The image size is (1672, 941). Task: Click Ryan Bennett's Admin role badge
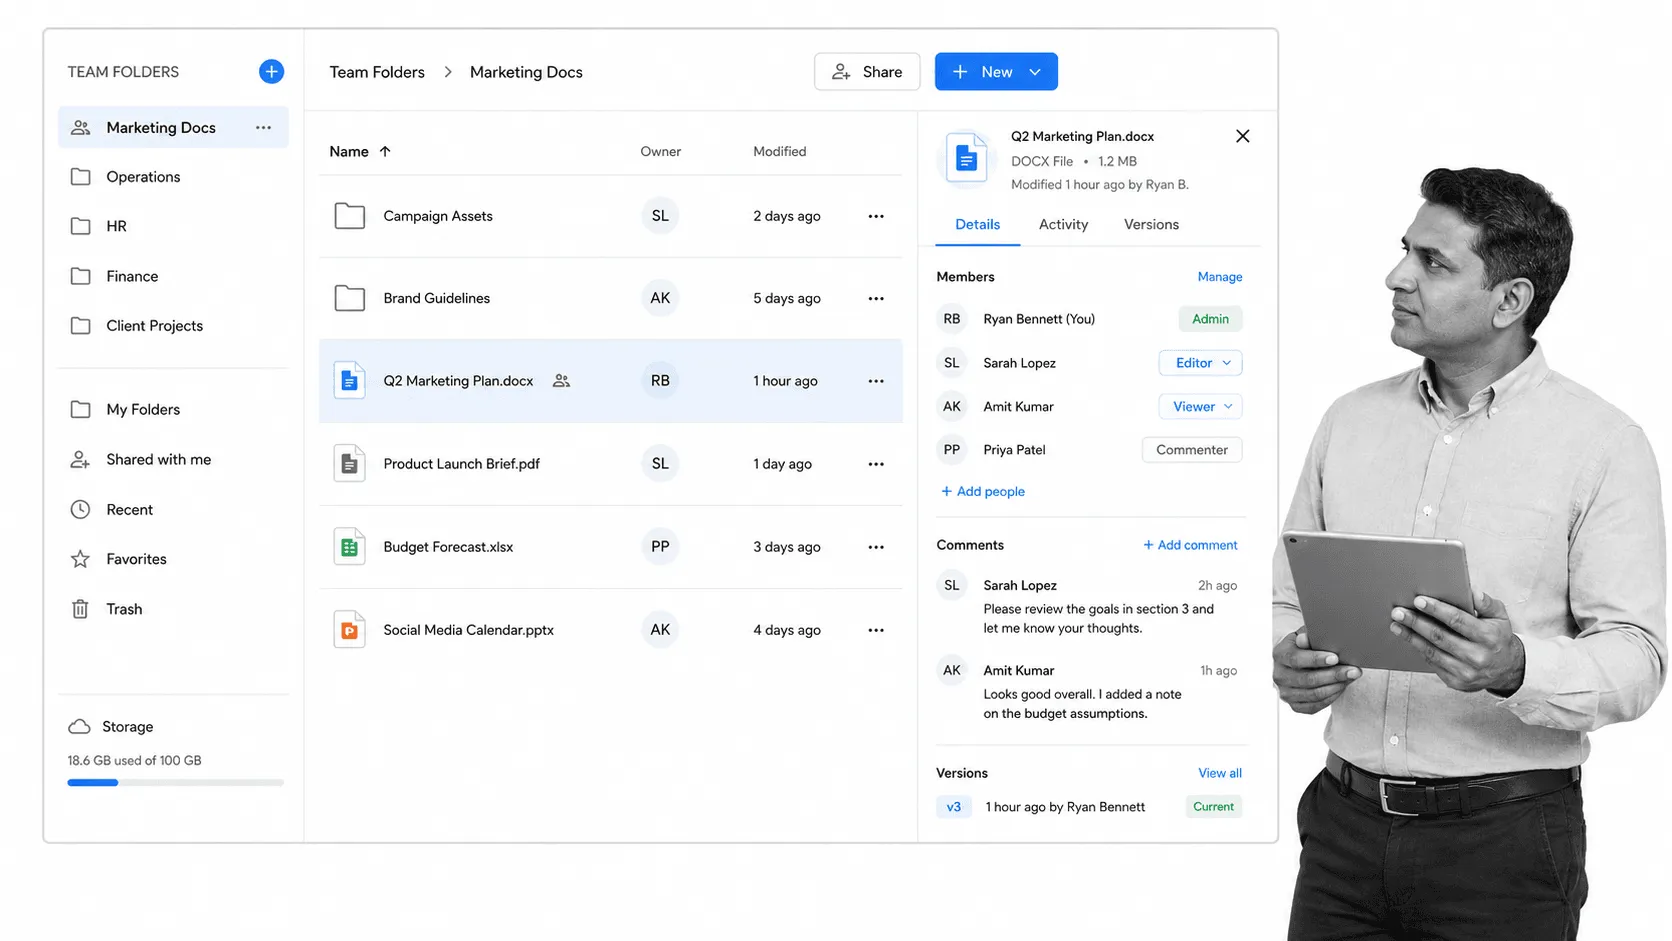point(1210,319)
